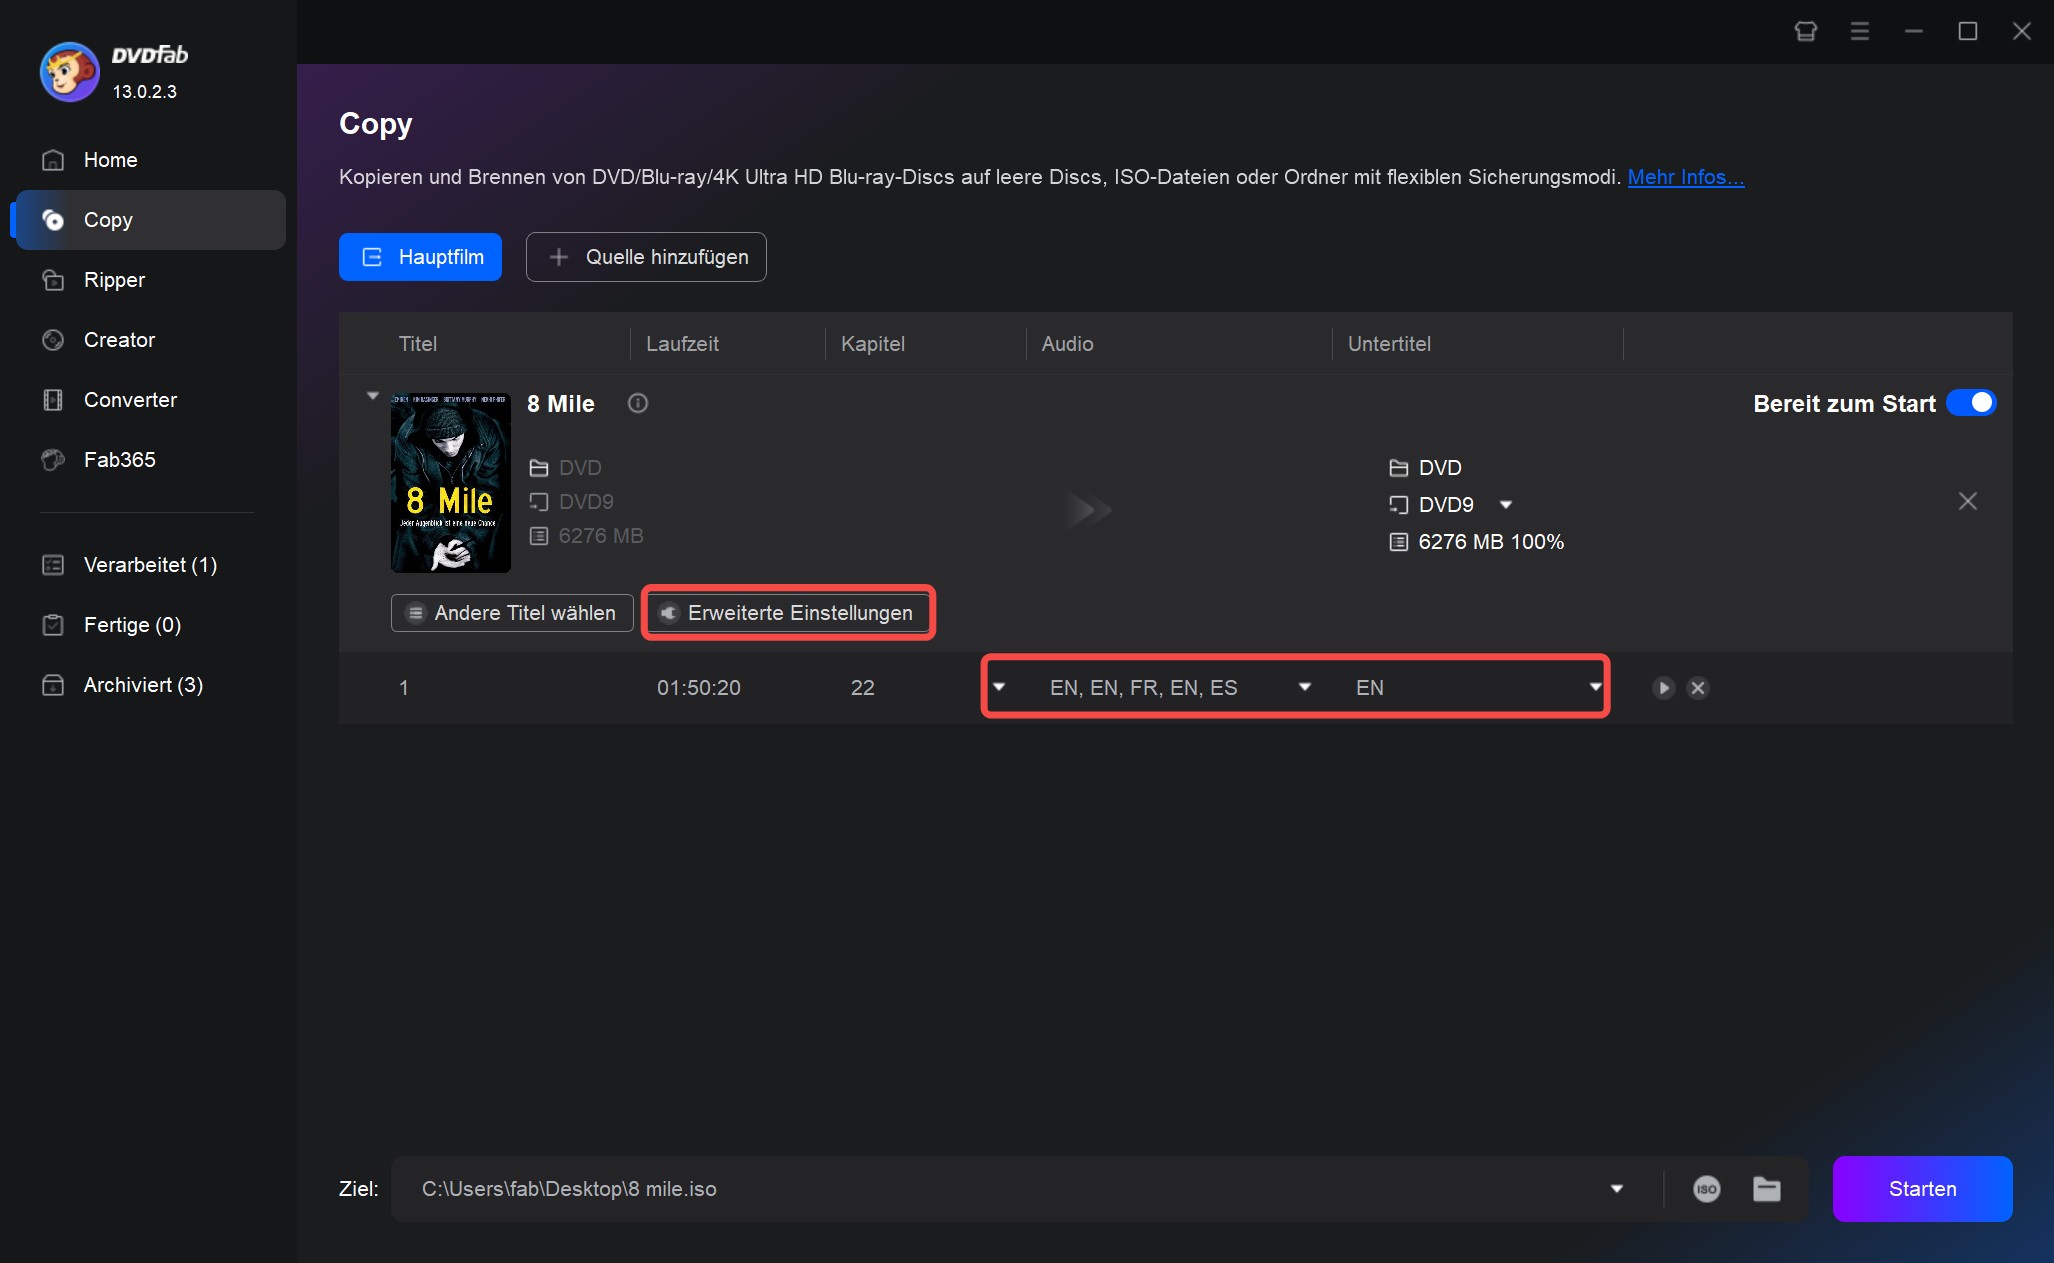Viewport: 2054px width, 1263px height.
Task: Click the Hauptfilm mode button
Action: coord(420,257)
